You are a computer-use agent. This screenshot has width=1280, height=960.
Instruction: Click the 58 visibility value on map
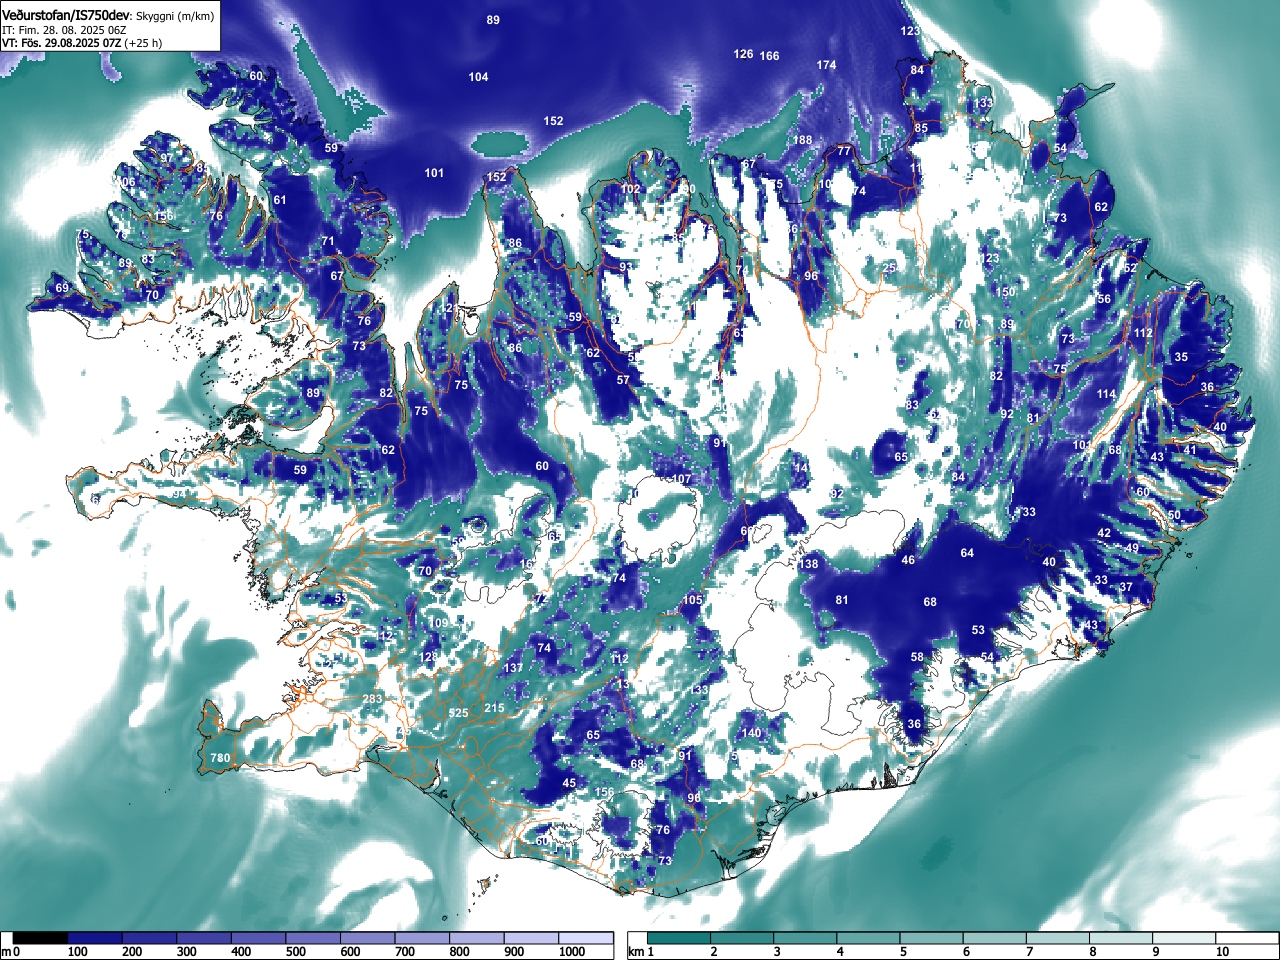tap(917, 657)
